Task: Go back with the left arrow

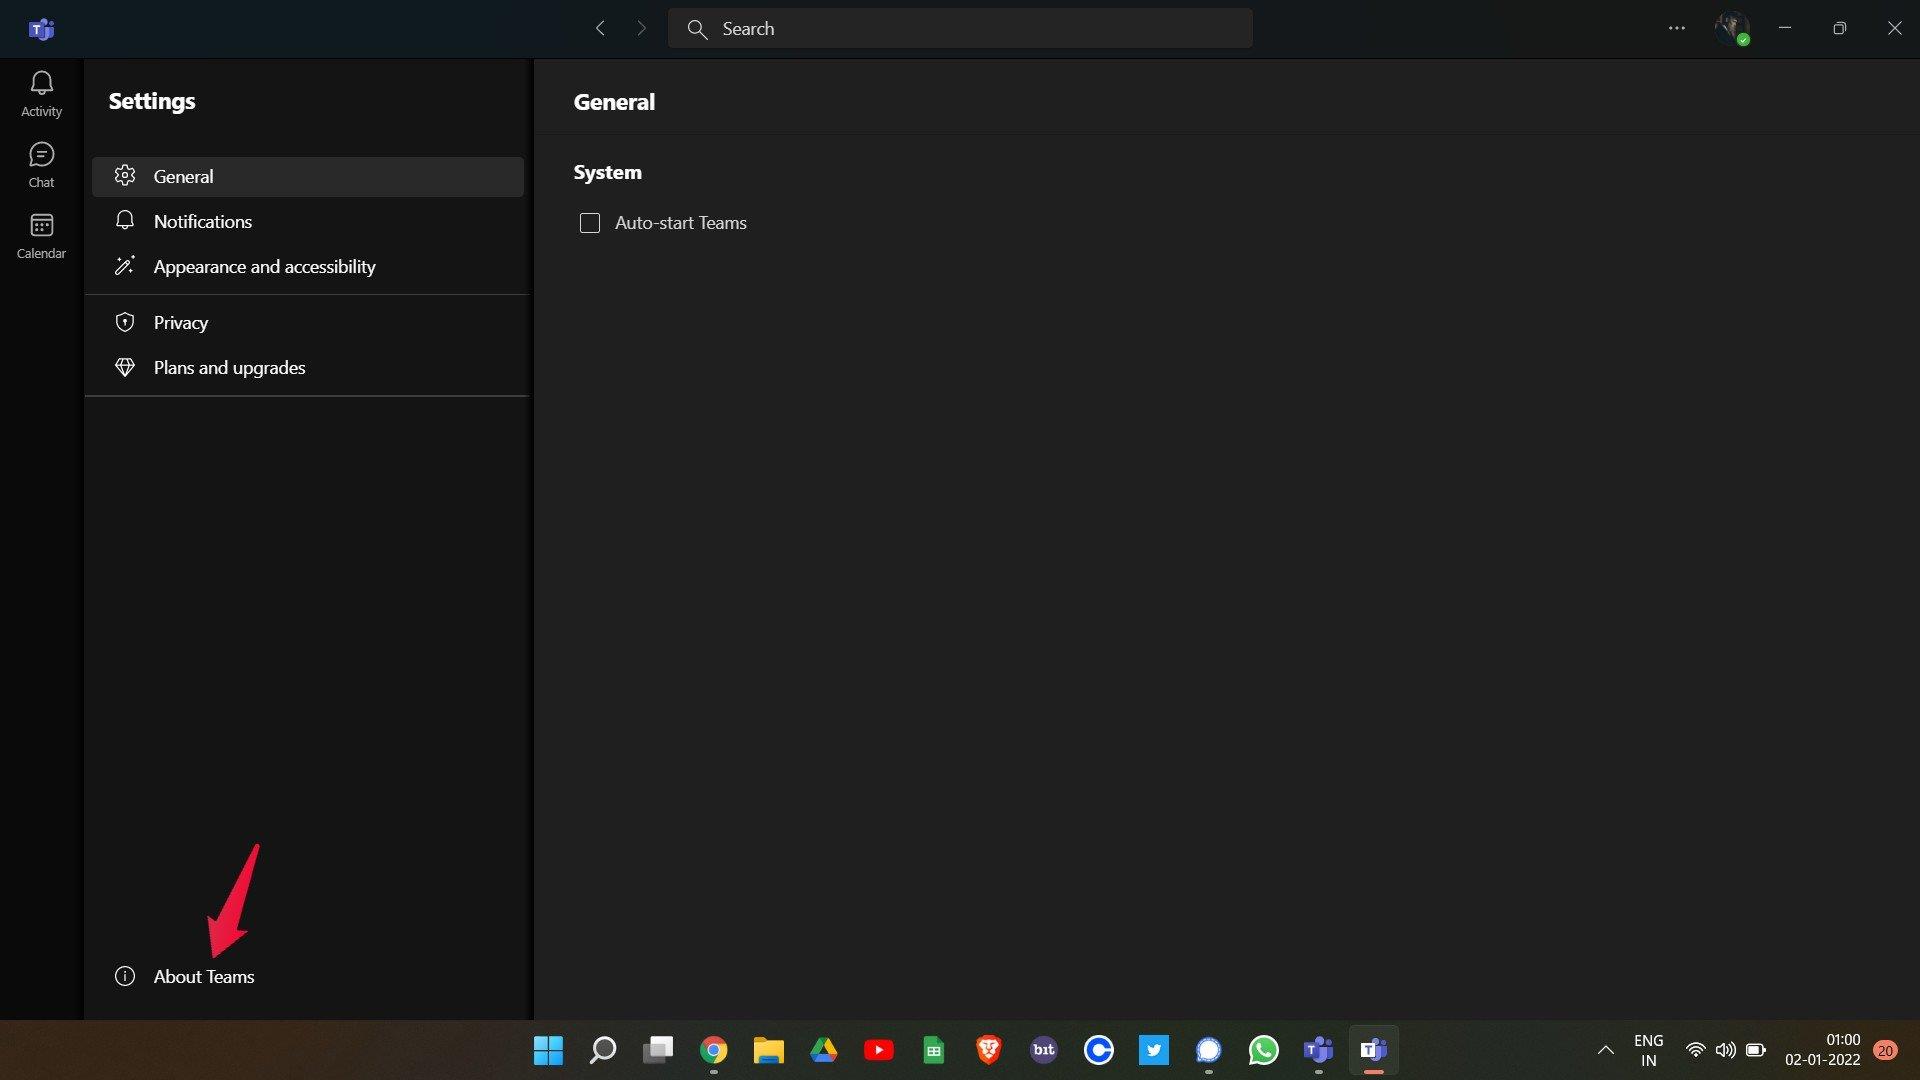Action: click(x=600, y=29)
